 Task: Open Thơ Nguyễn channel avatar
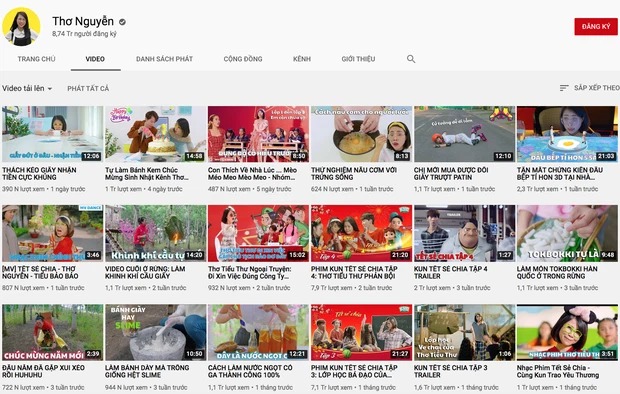pyautogui.click(x=21, y=27)
